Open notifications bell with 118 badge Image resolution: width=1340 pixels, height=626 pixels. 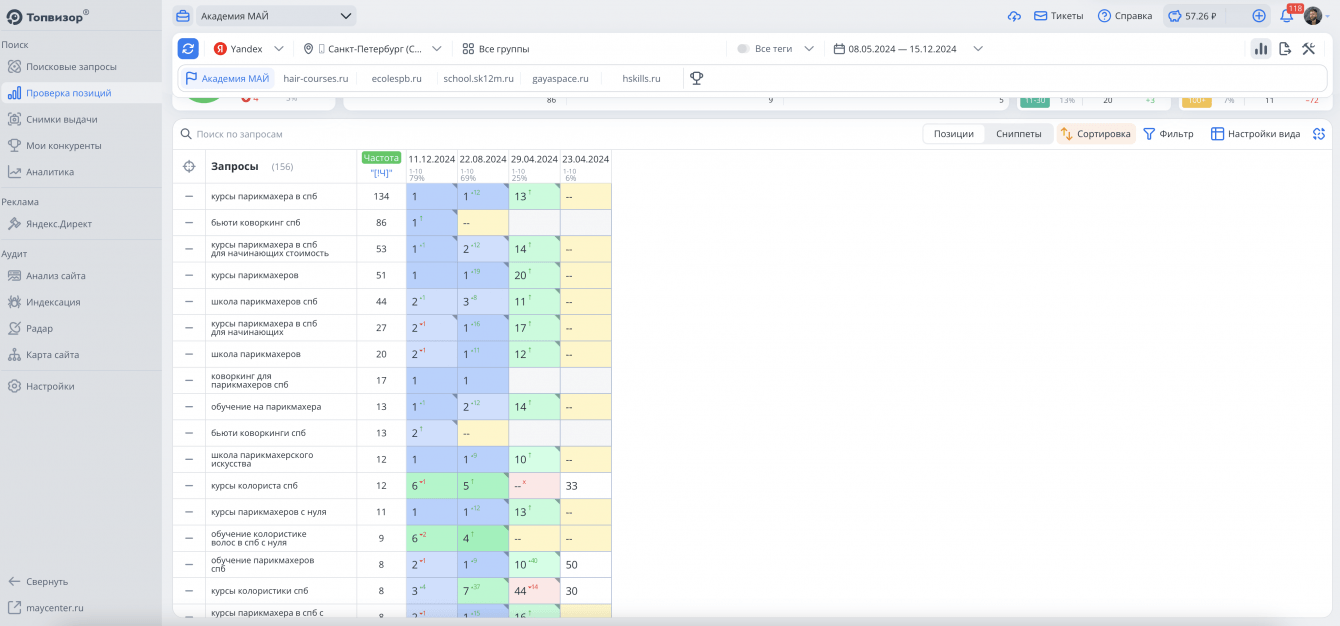point(1287,15)
